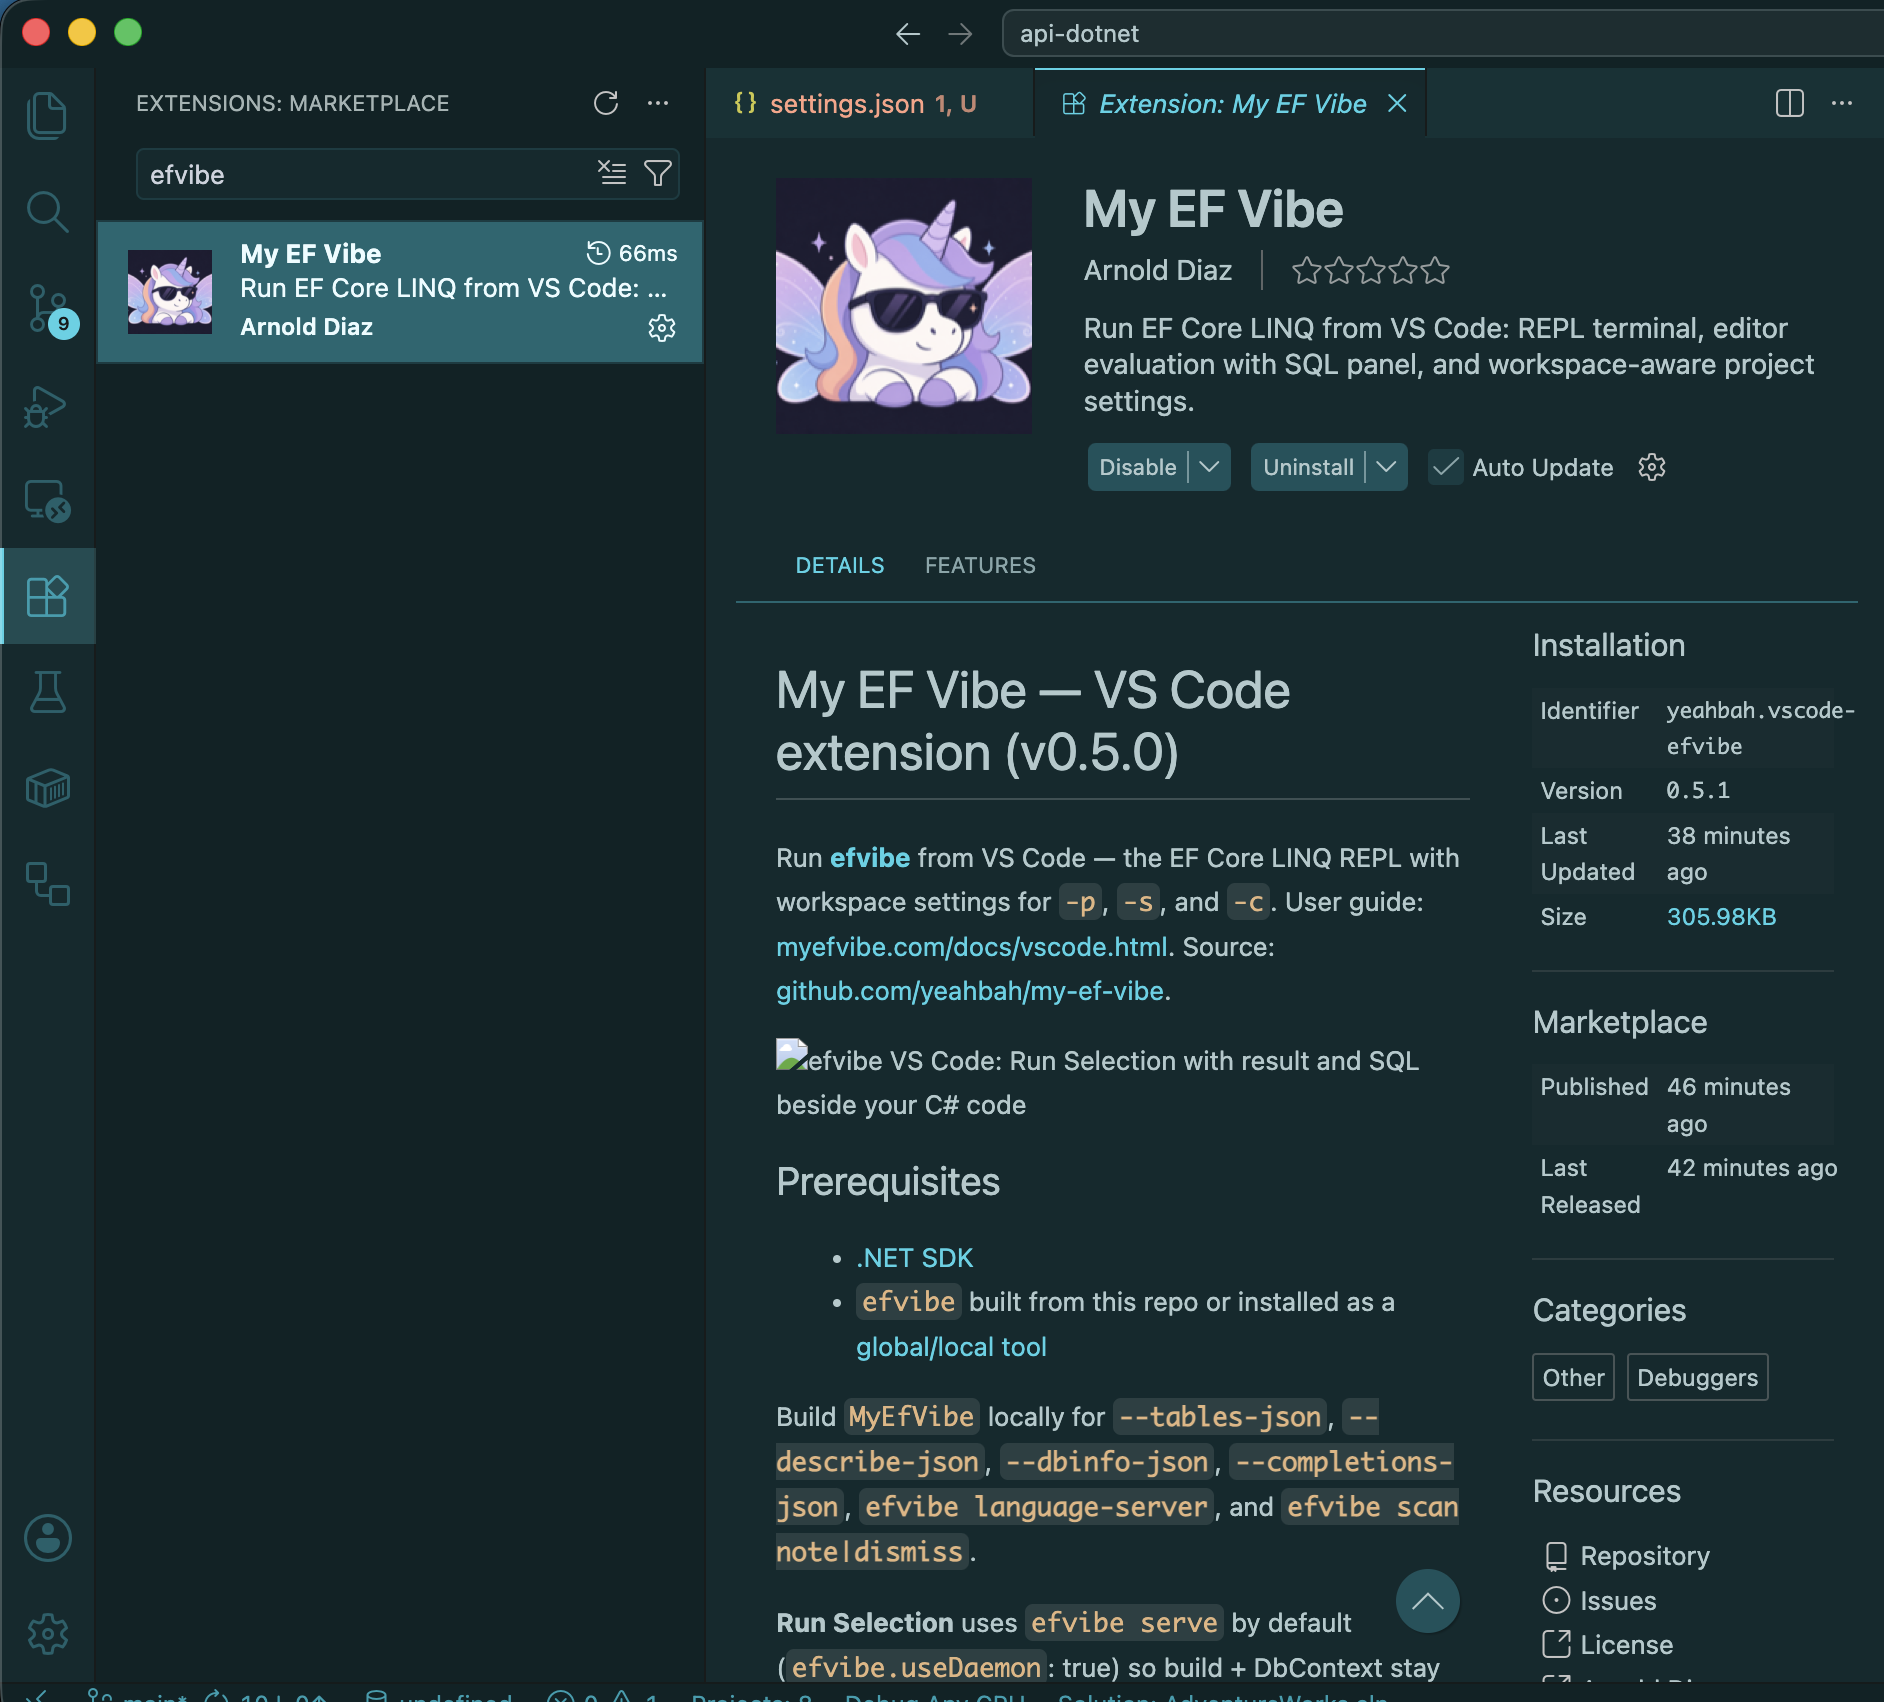Select the Other category tag
Screen dimensions: 1884x1702
point(1573,1377)
